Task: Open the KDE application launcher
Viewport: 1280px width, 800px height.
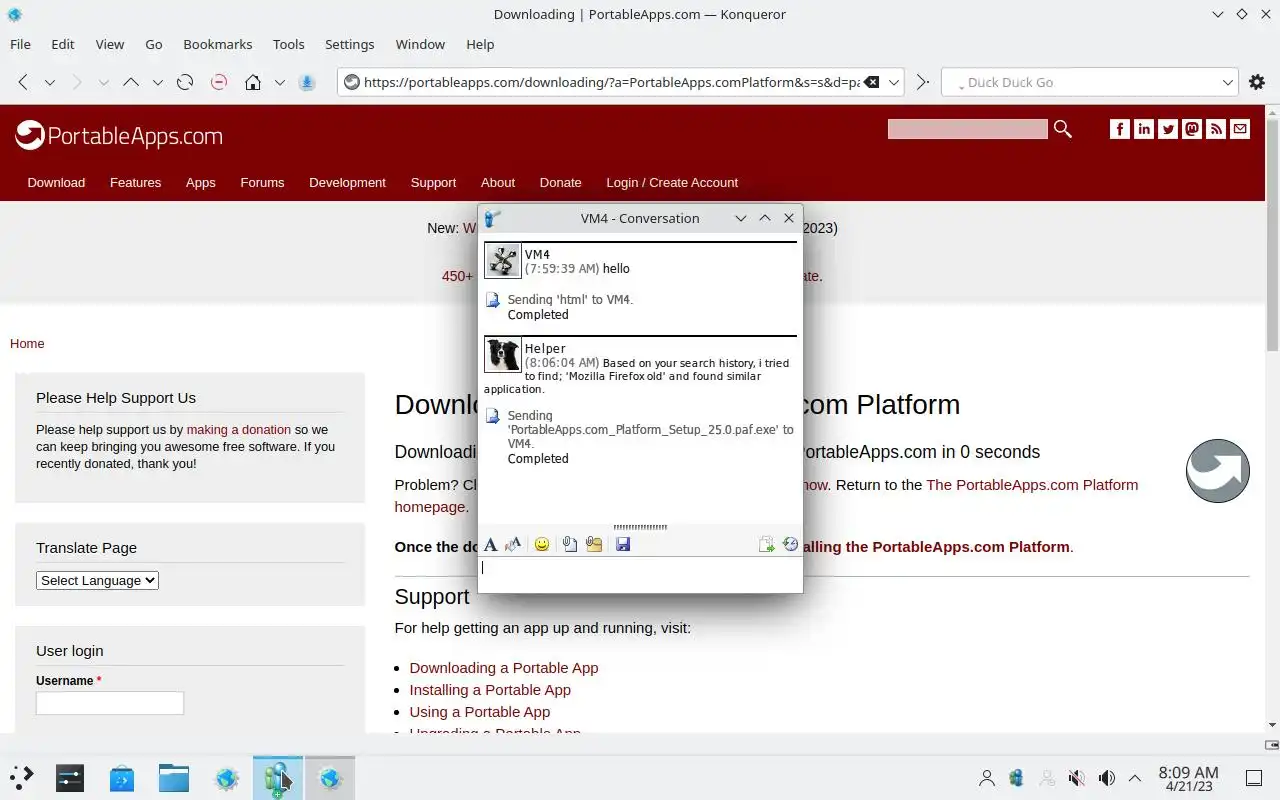Action: coord(21,778)
